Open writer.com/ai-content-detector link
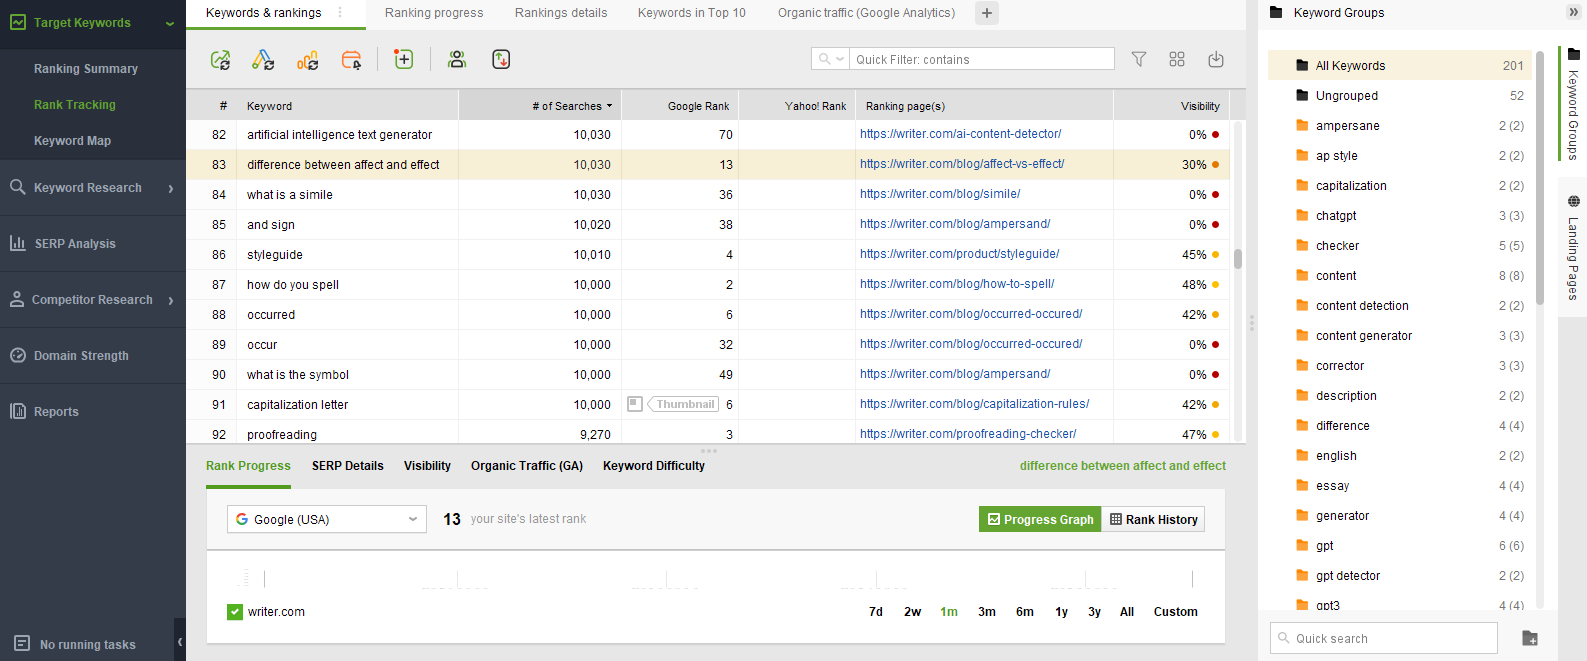 coord(960,134)
